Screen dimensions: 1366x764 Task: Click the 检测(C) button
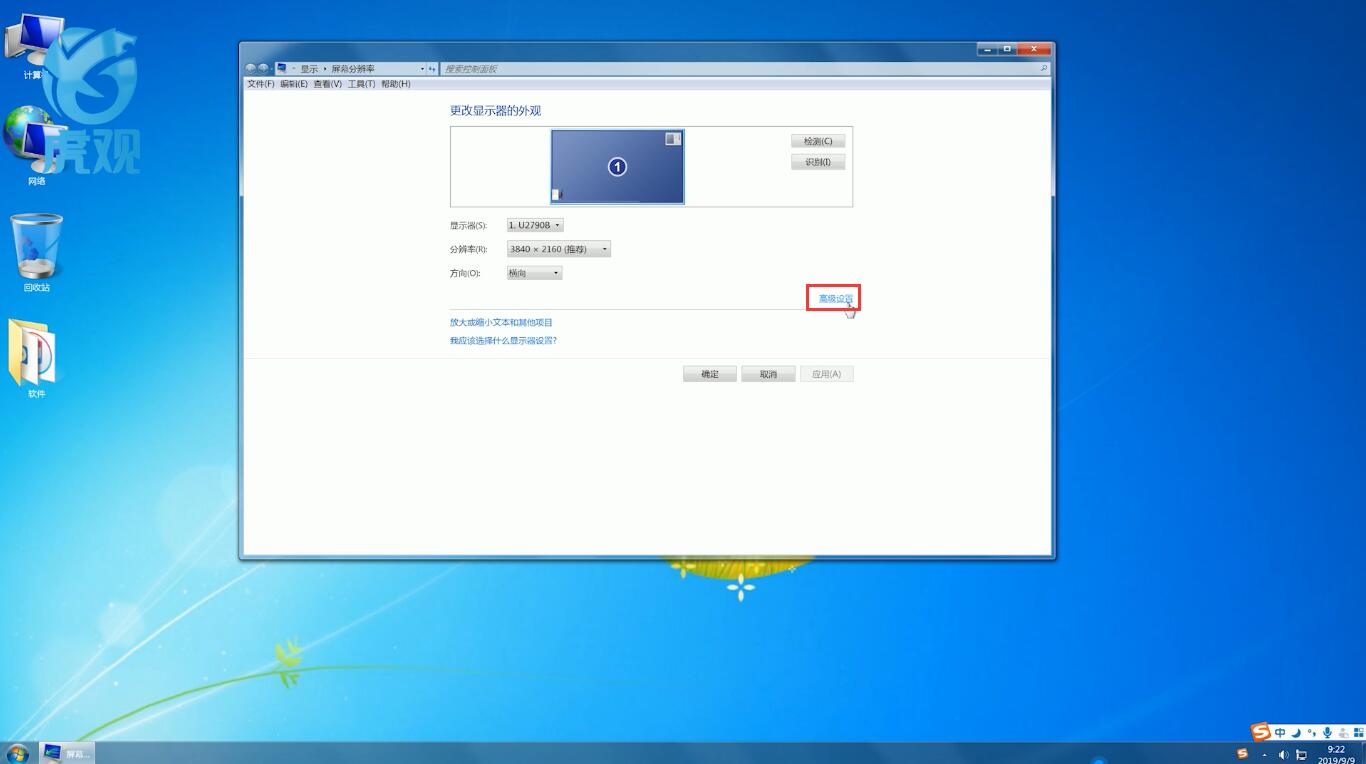pyautogui.click(x=818, y=141)
